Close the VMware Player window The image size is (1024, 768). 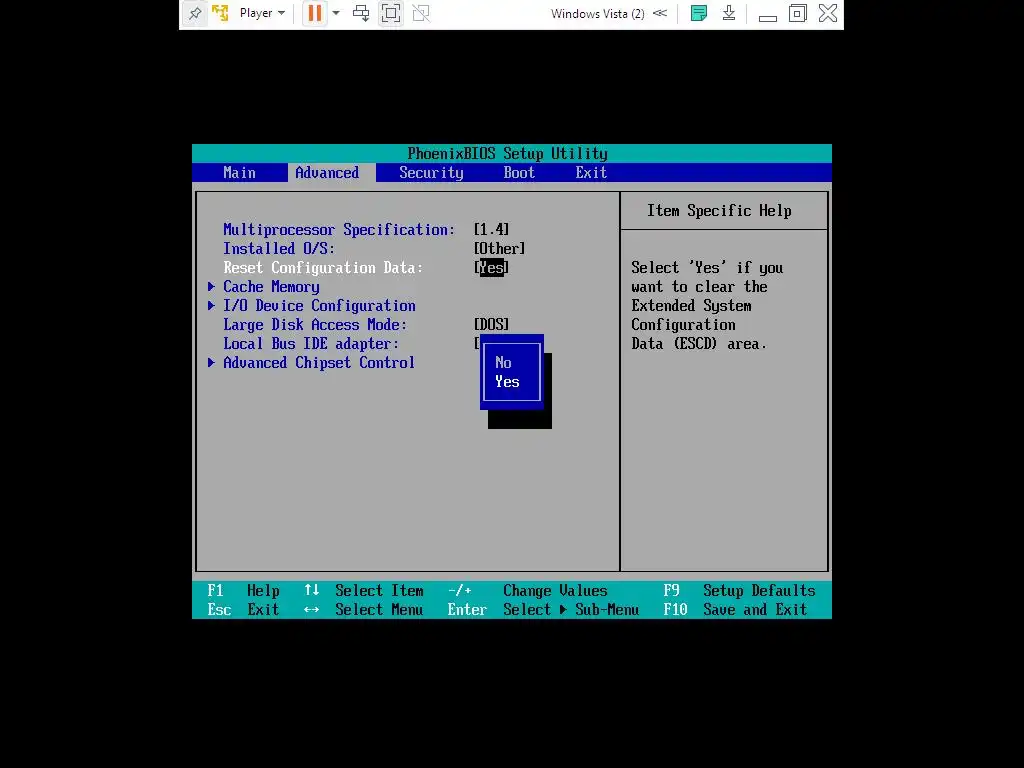[x=828, y=13]
